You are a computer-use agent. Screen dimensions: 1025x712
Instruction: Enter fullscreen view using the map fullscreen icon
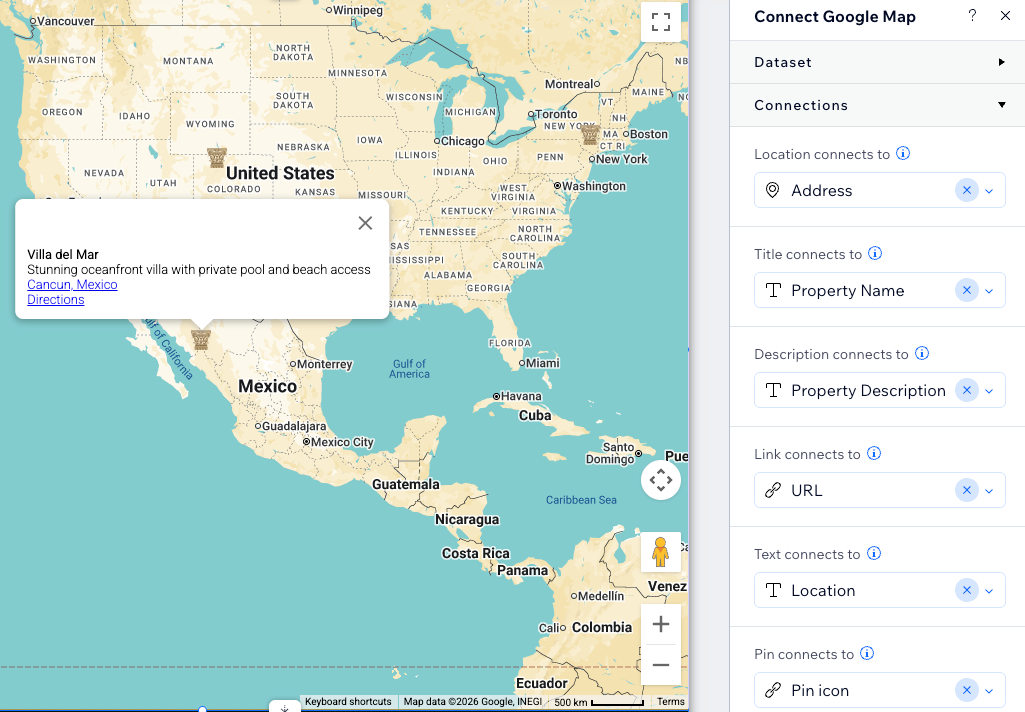(x=660, y=21)
